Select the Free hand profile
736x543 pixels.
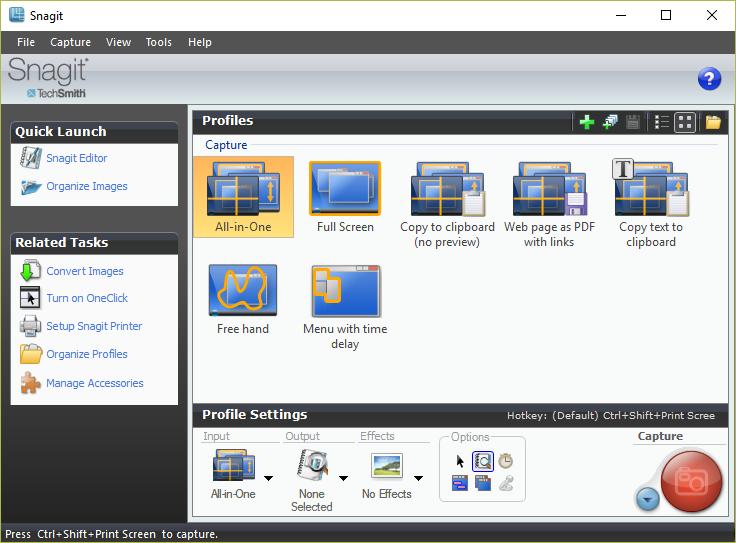click(x=243, y=299)
